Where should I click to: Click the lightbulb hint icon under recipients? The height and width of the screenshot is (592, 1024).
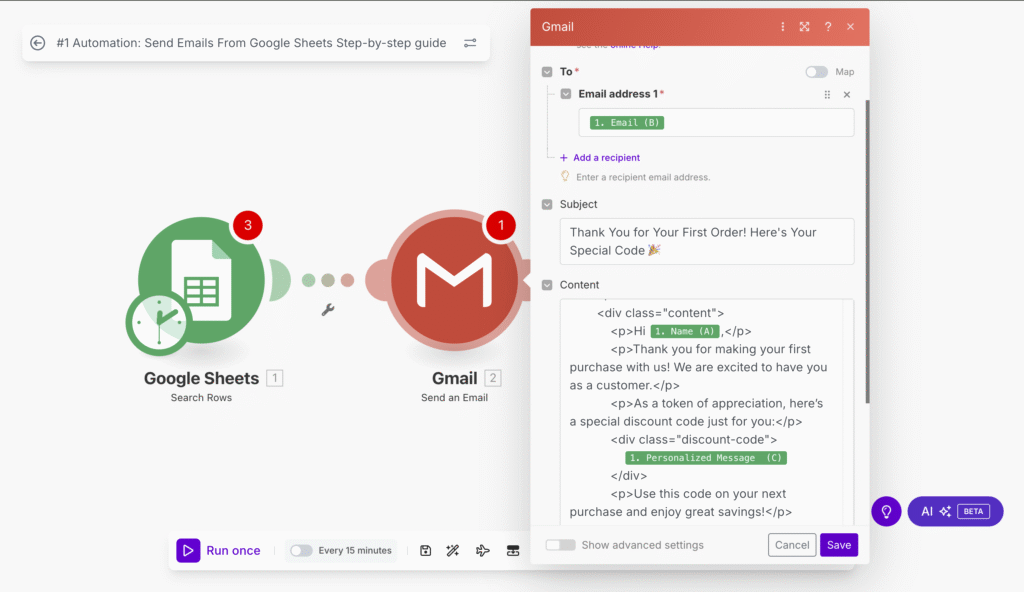coord(565,176)
